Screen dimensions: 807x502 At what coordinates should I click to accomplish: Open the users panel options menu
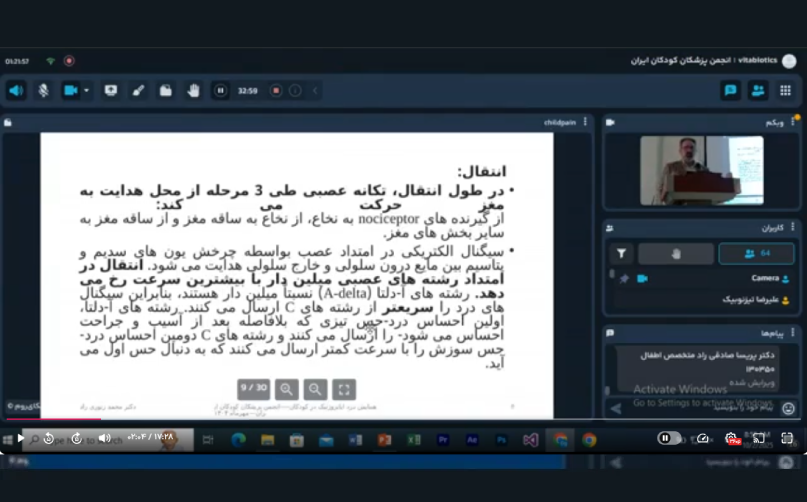coord(793,227)
